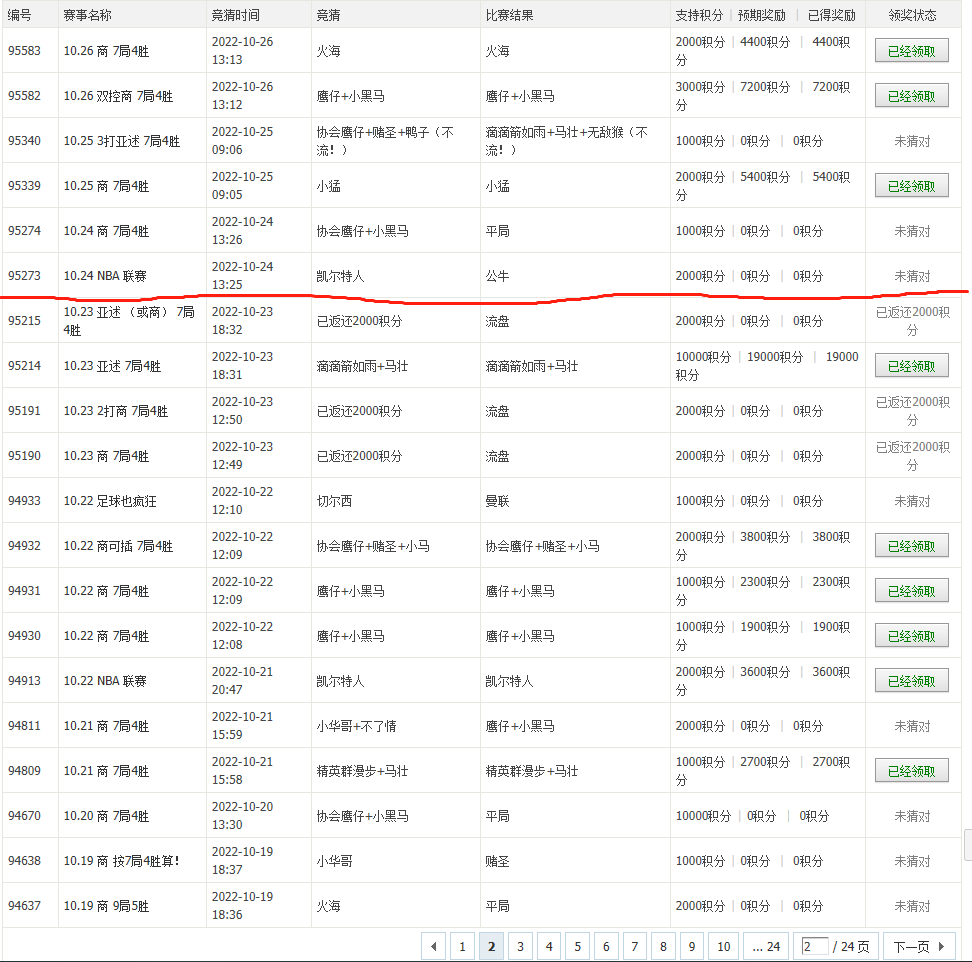Click the vertical scrollbar handle at right edge
Screen dimensions: 972x962
pos(967,844)
